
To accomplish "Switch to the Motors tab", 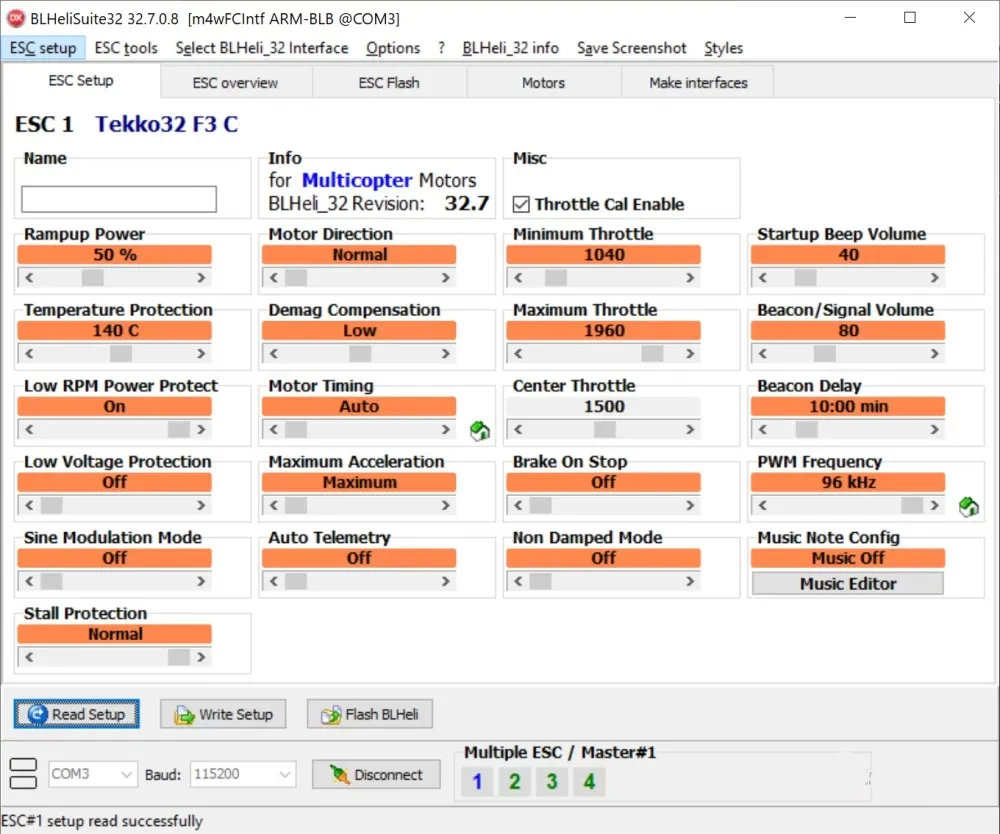I will coord(543,83).
